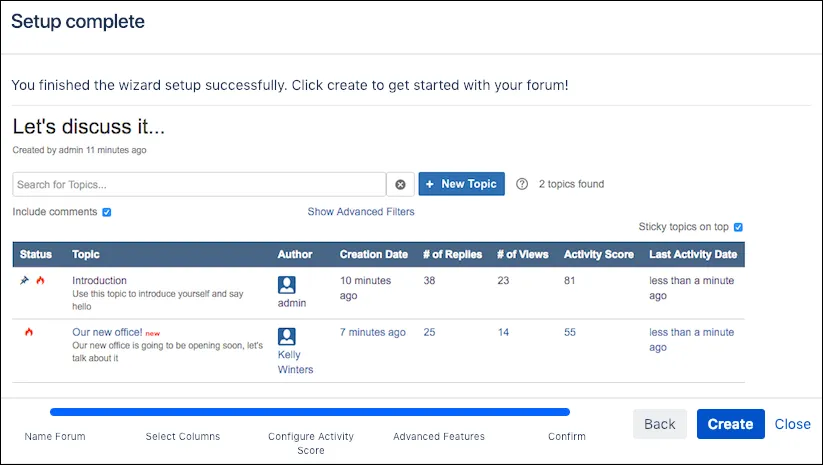
Task: Click the wizard progress bar
Action: pos(310,412)
